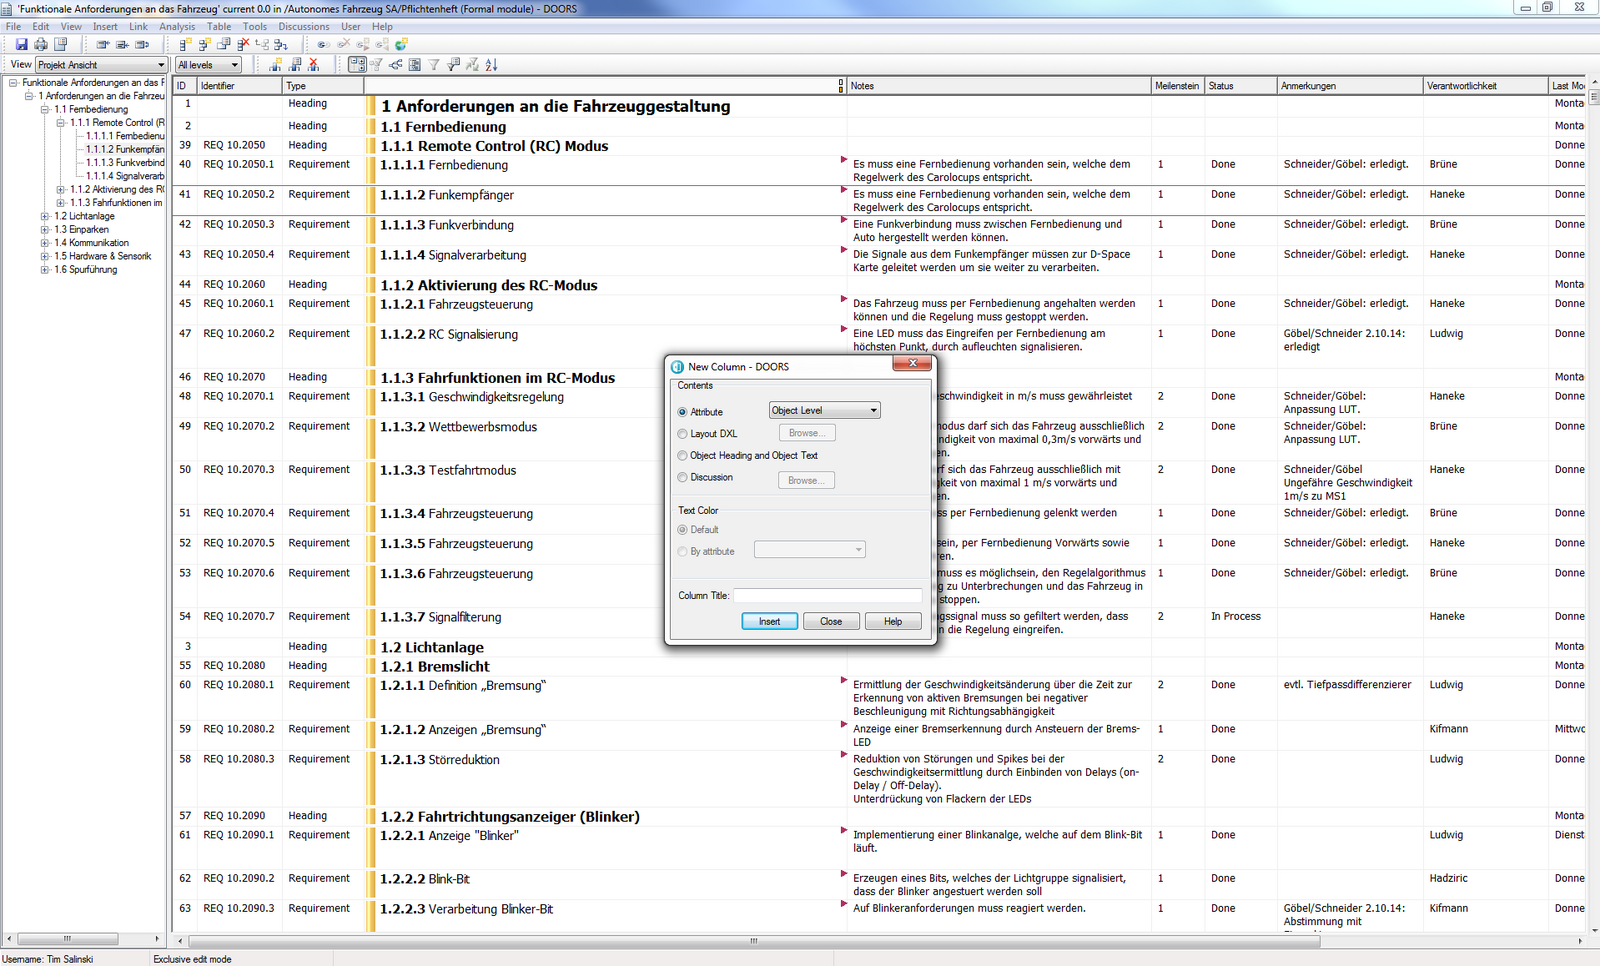The image size is (1600, 966).
Task: Click the delete object icon with red X
Action: [243, 45]
